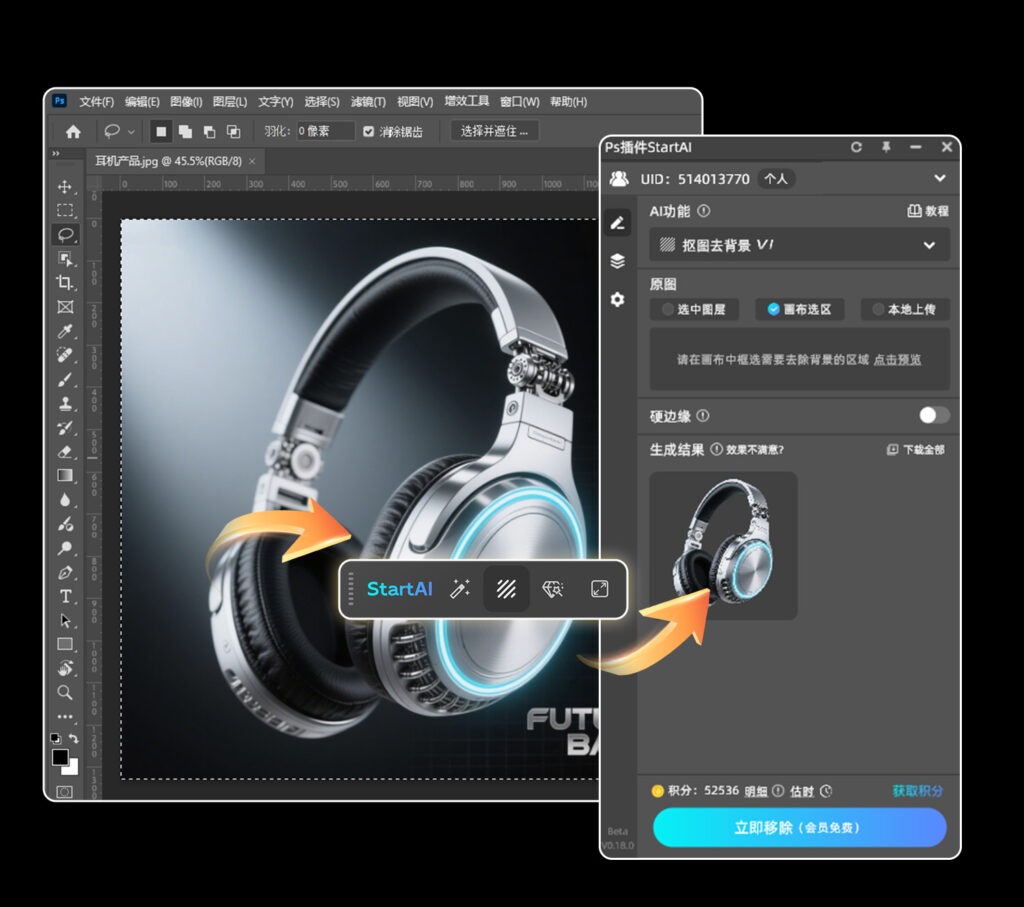Select the Type tool
Screen dimensions: 1024x907
(x=65, y=596)
